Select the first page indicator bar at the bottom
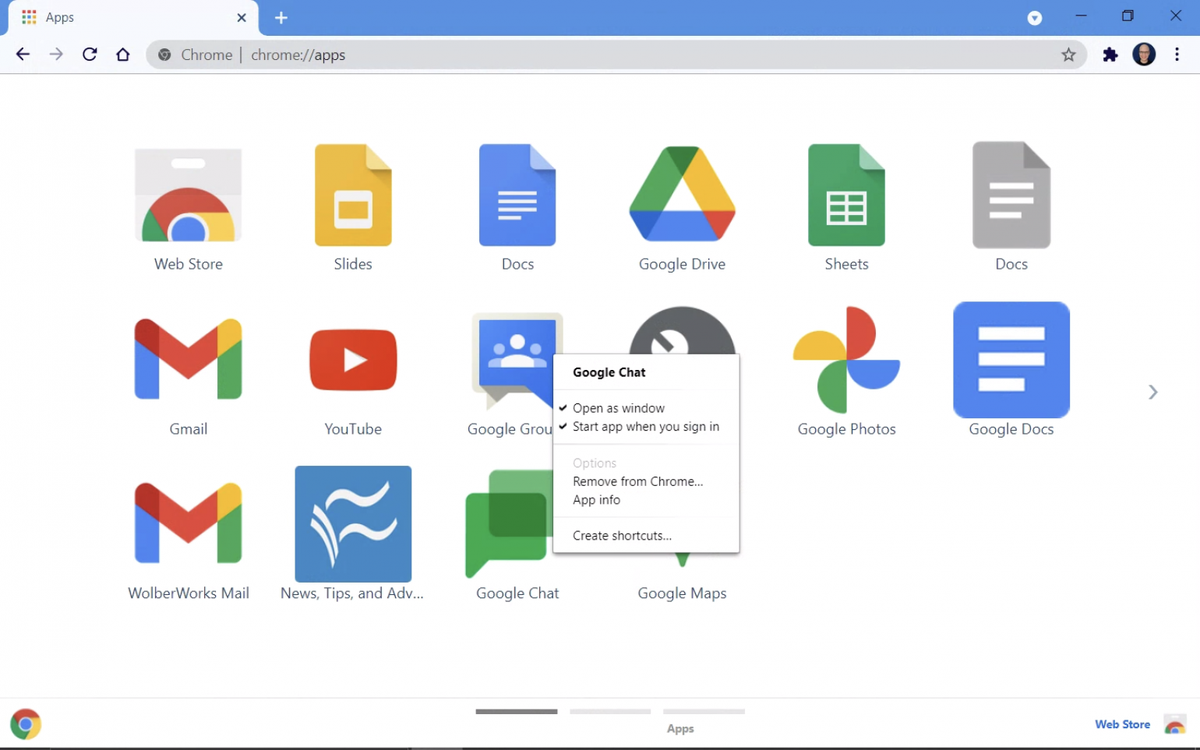This screenshot has height=750, width=1200. coord(516,711)
